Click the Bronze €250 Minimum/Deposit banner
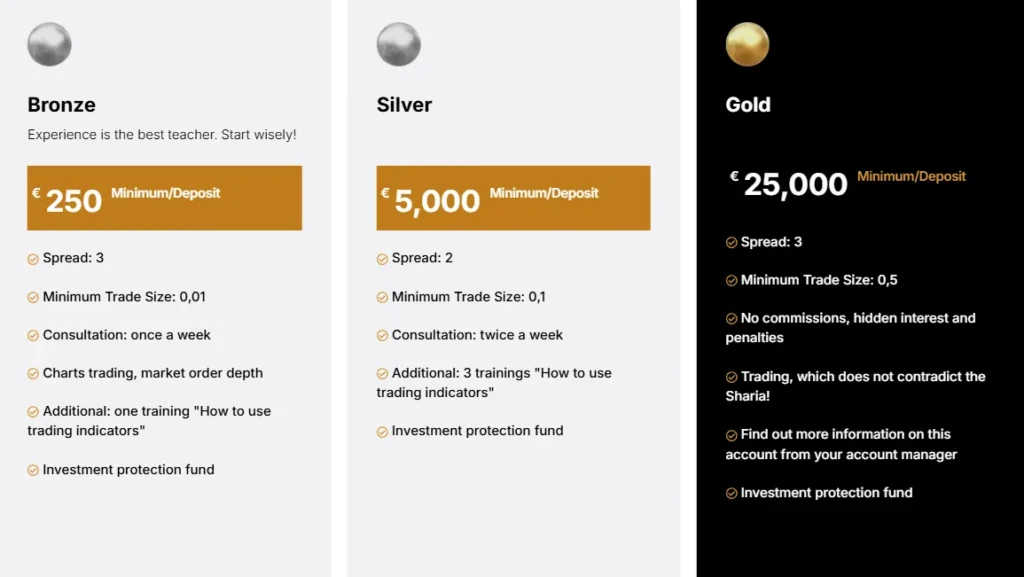Viewport: 1024px width, 577px height. pos(164,198)
